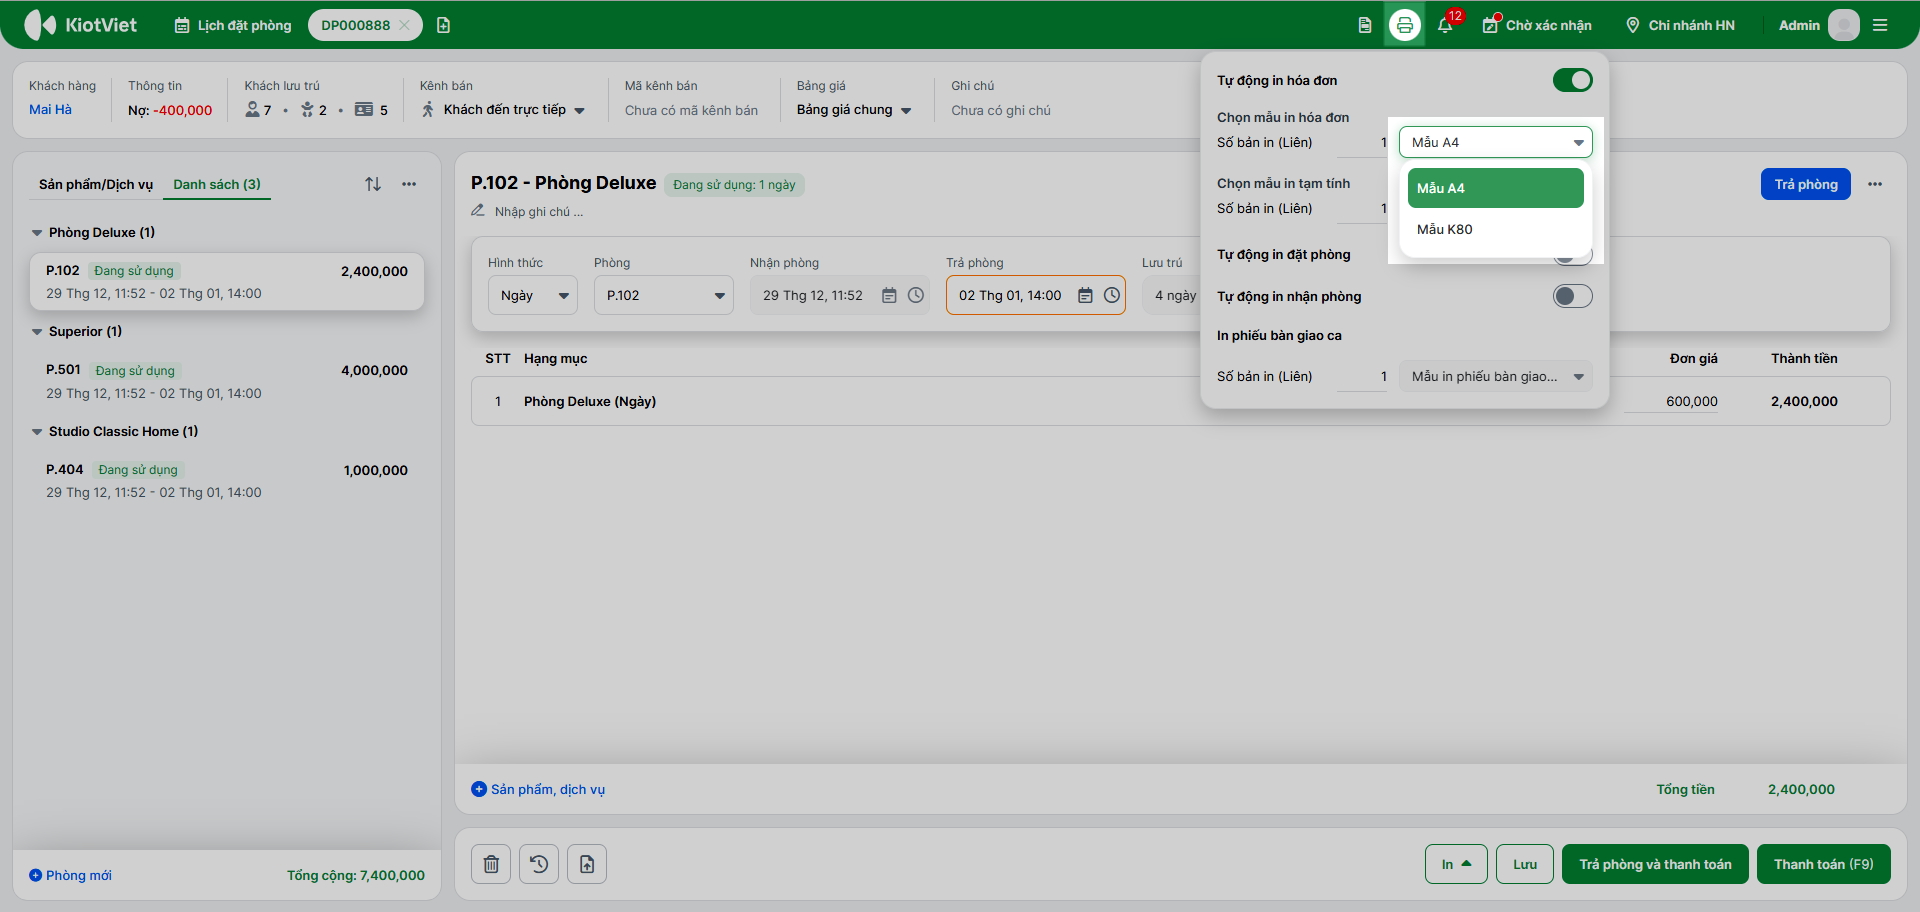Toggle Tự động in hóa đơn switch
Image resolution: width=1920 pixels, height=912 pixels.
coord(1573,80)
